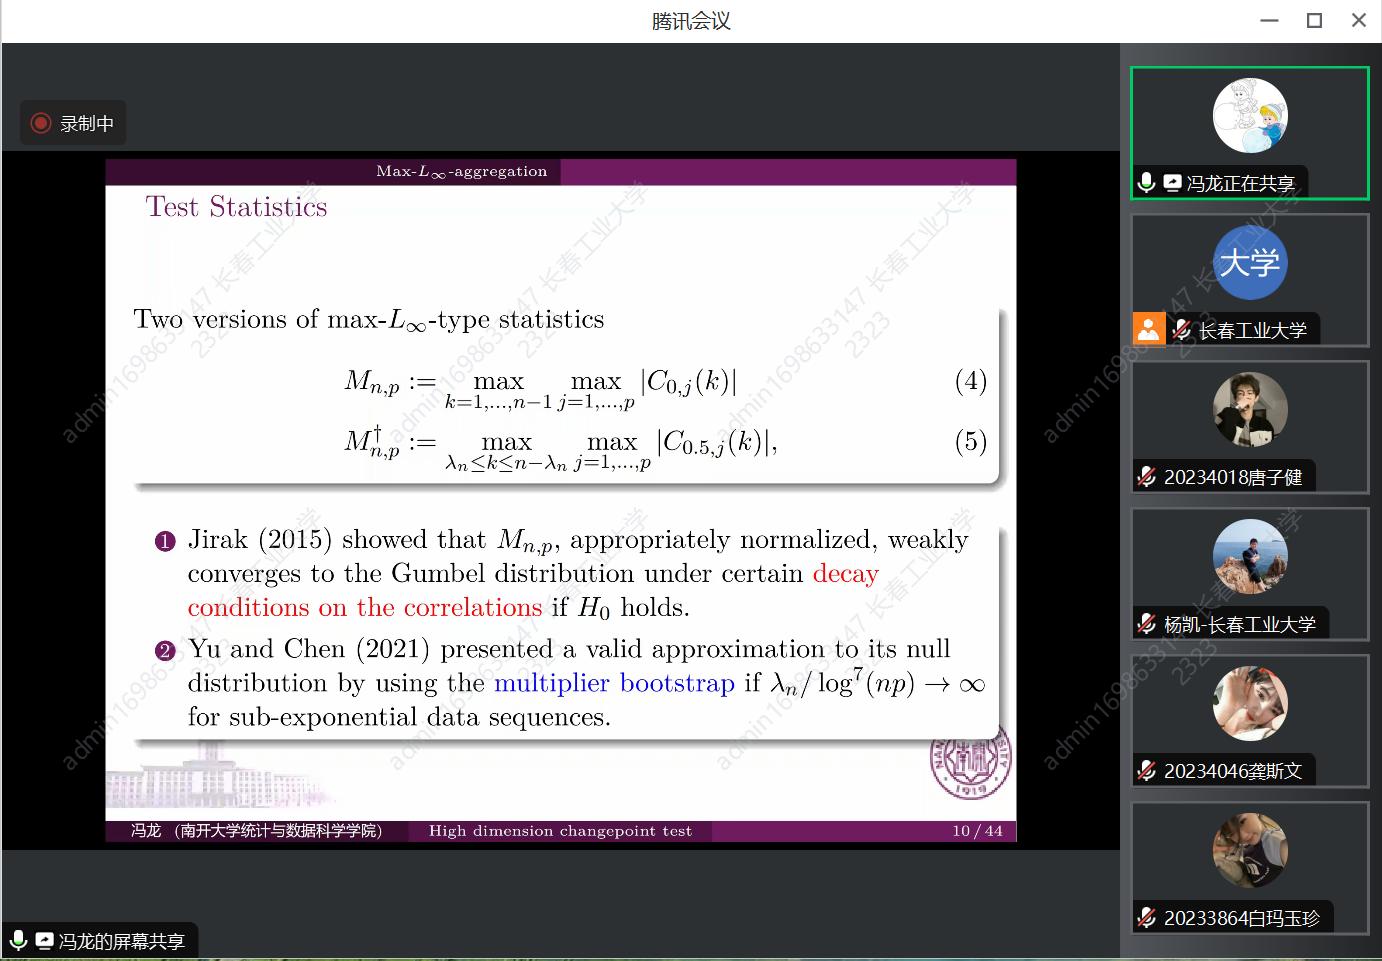The image size is (1382, 961).
Task: Select the blue 大学 avatar circle
Action: pyautogui.click(x=1249, y=263)
